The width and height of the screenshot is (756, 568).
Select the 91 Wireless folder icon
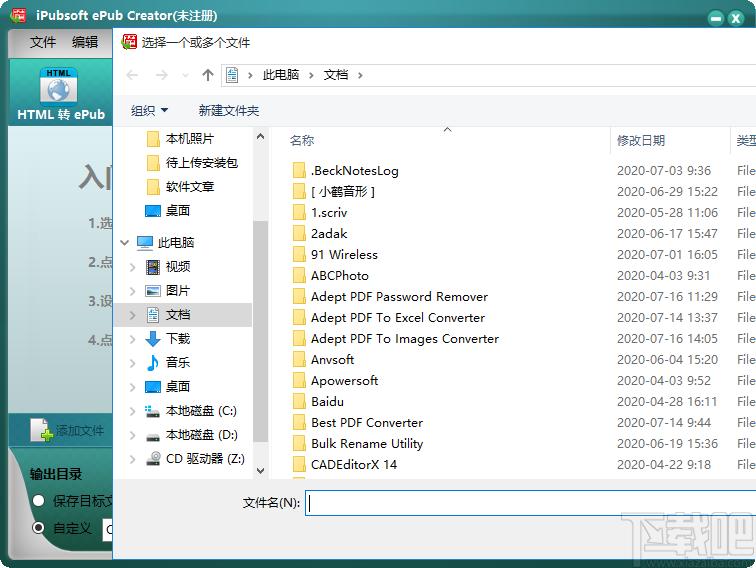[299, 254]
